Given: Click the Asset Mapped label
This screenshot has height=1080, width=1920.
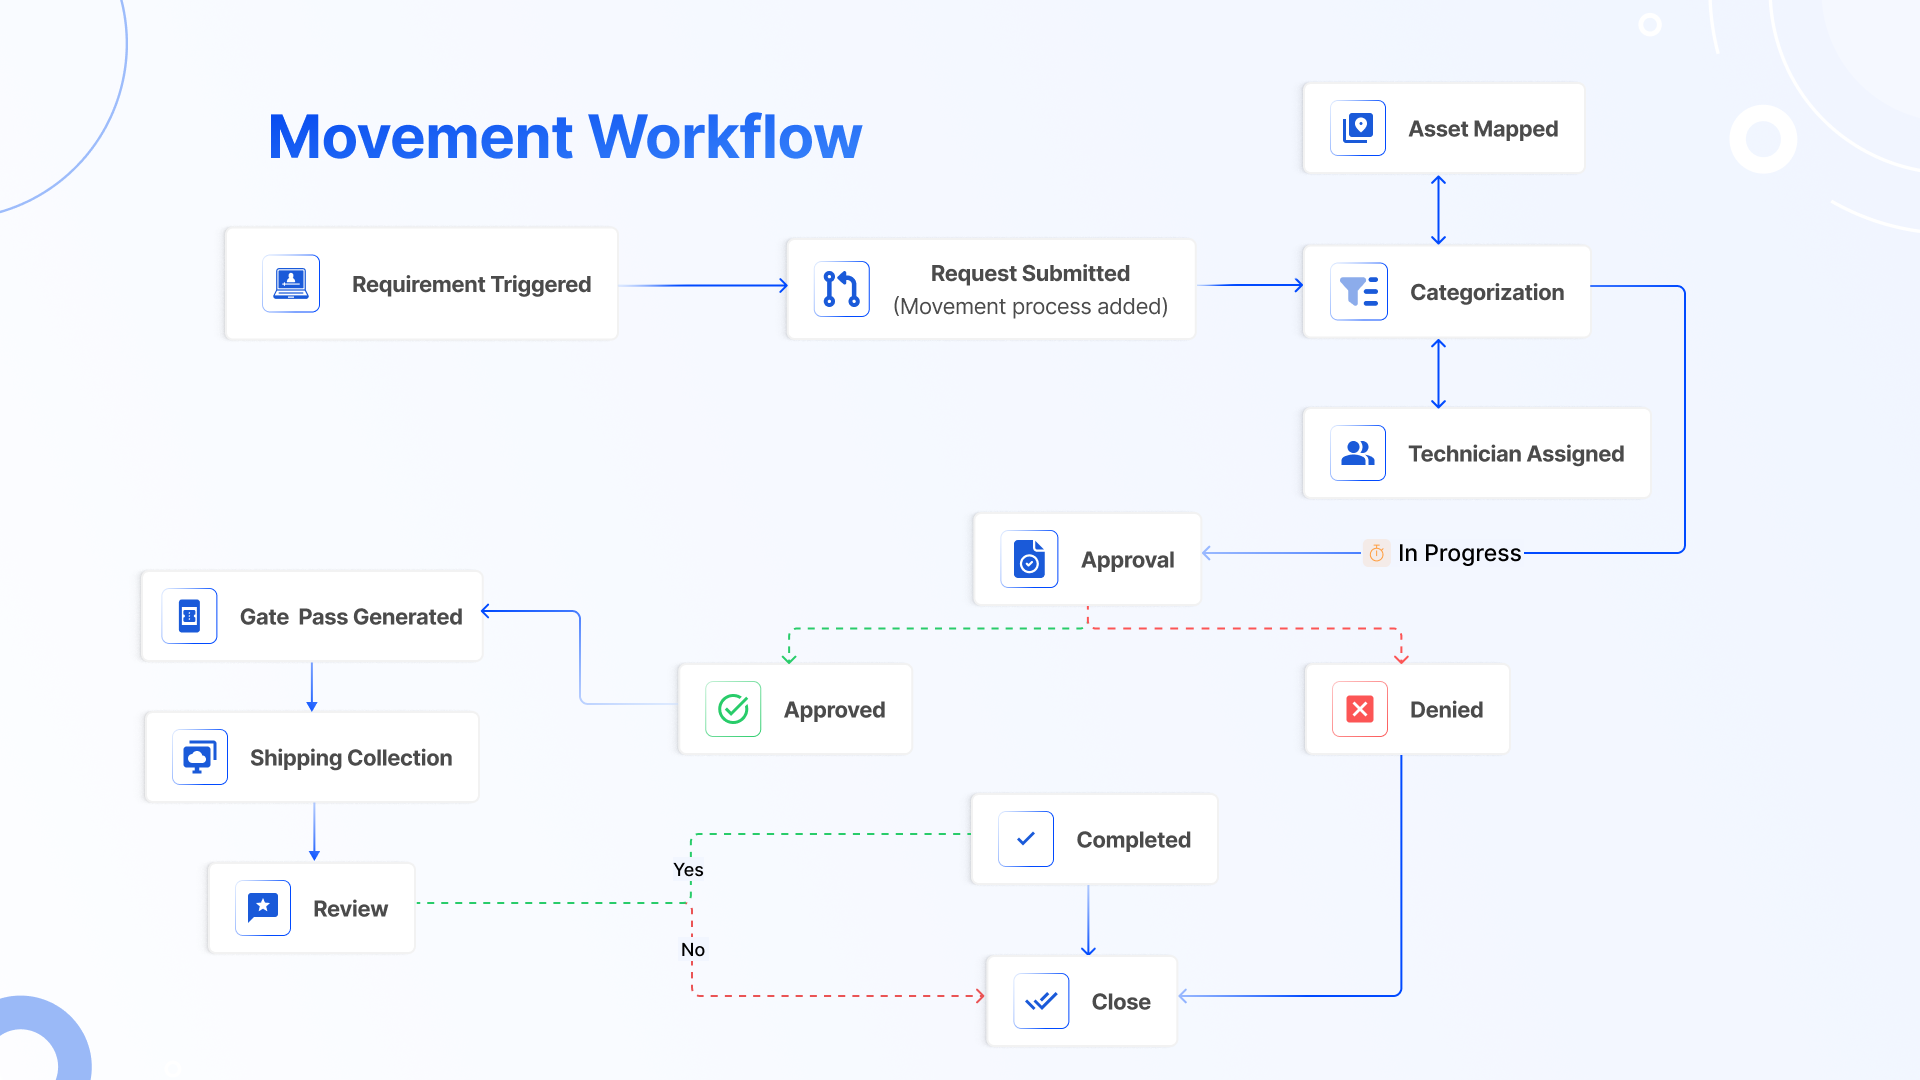Looking at the screenshot, I should point(1483,129).
